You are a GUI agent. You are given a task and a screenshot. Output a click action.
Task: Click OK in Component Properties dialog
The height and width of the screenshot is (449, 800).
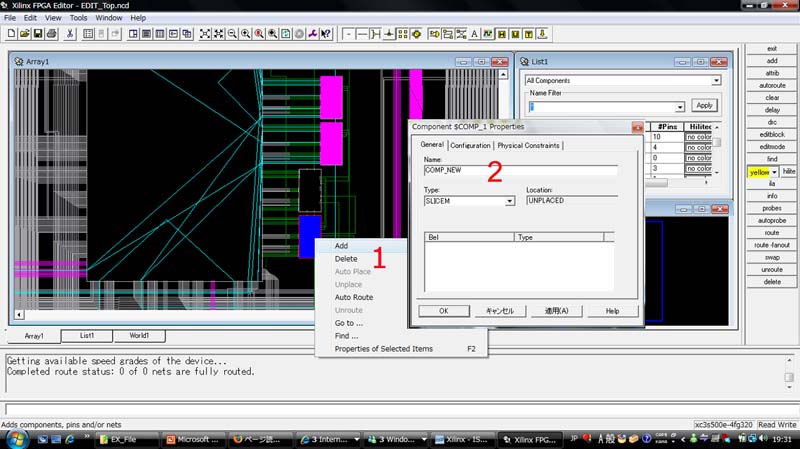[444, 311]
